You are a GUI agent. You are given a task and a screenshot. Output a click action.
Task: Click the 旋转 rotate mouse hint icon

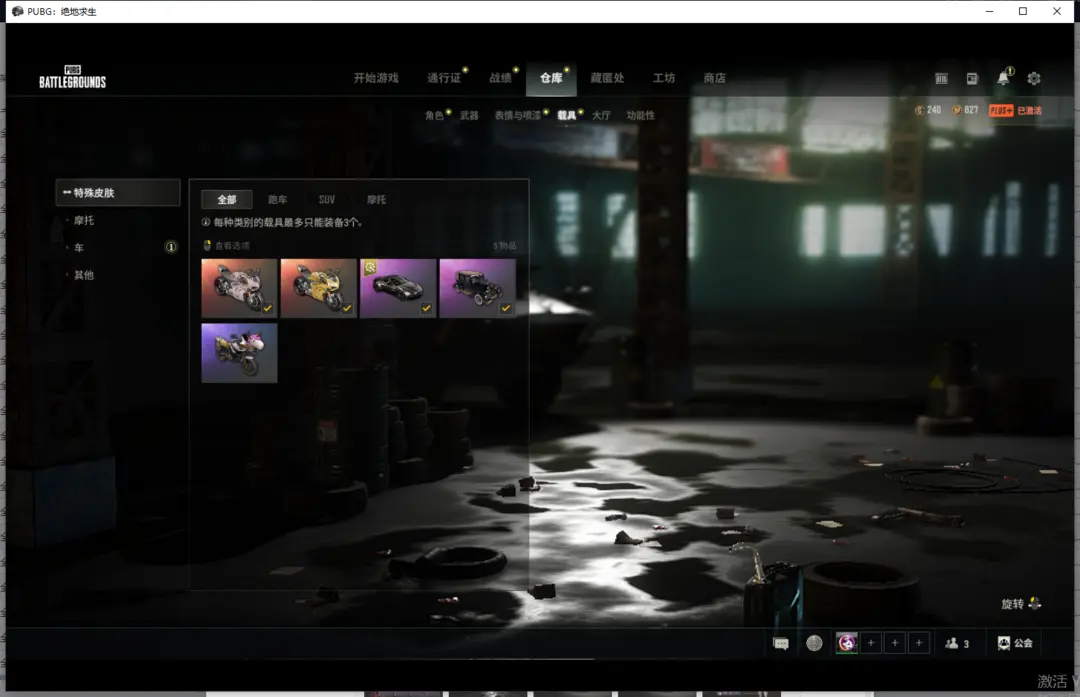tap(1035, 603)
